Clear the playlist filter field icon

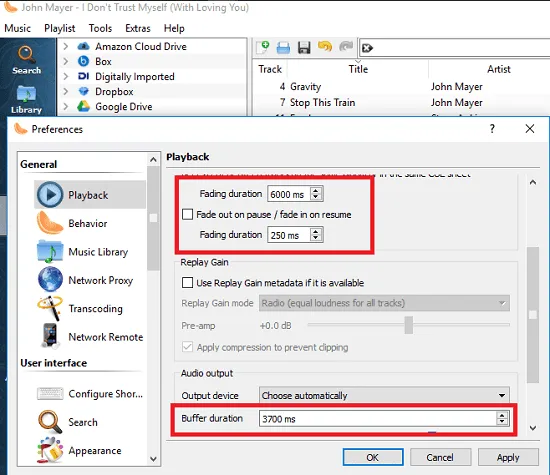click(367, 48)
